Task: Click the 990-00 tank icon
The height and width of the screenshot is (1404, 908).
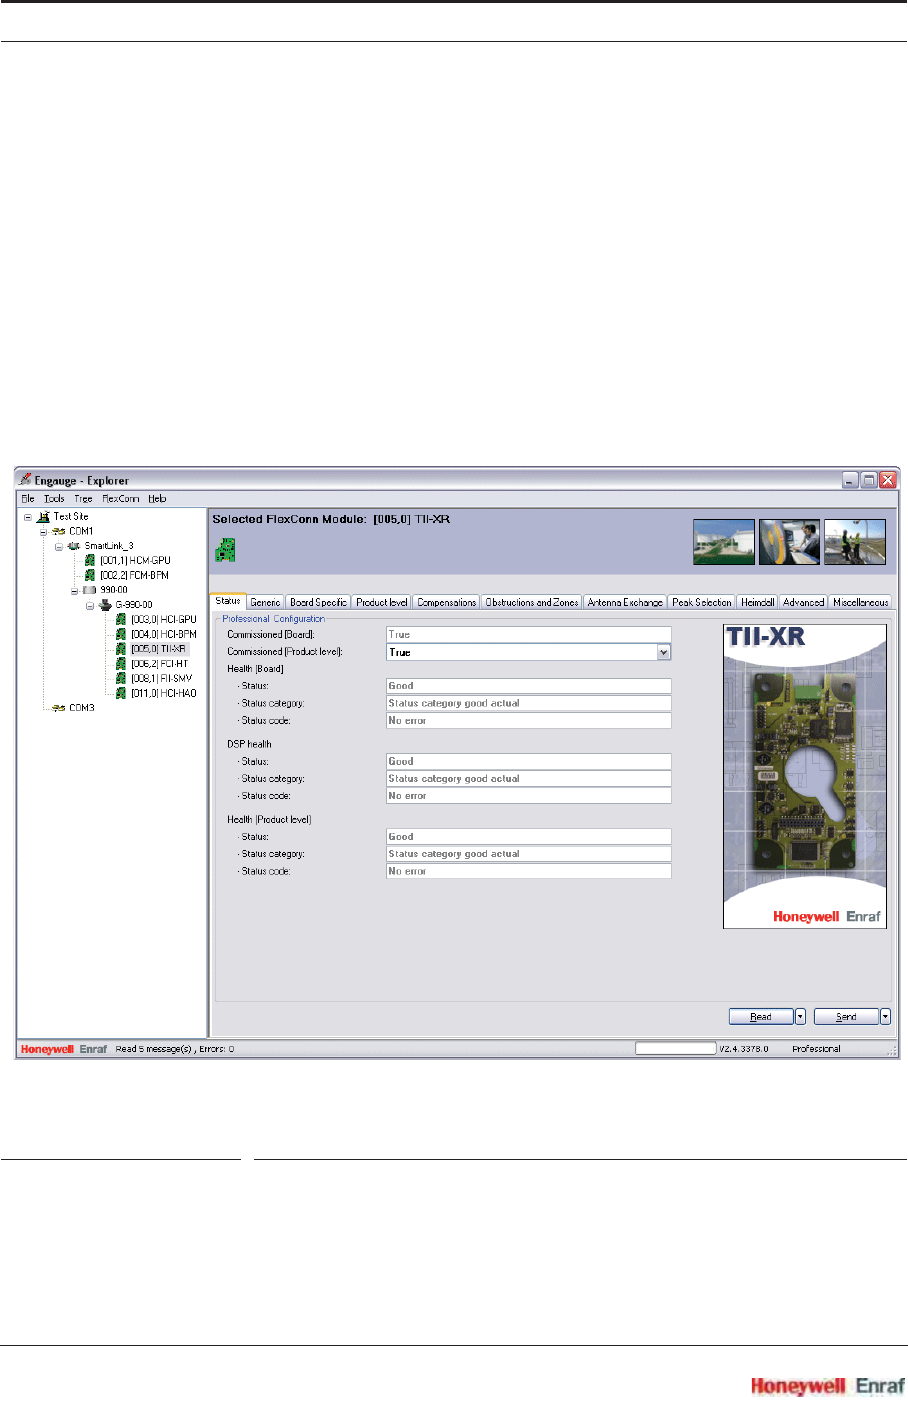Action: coord(90,590)
